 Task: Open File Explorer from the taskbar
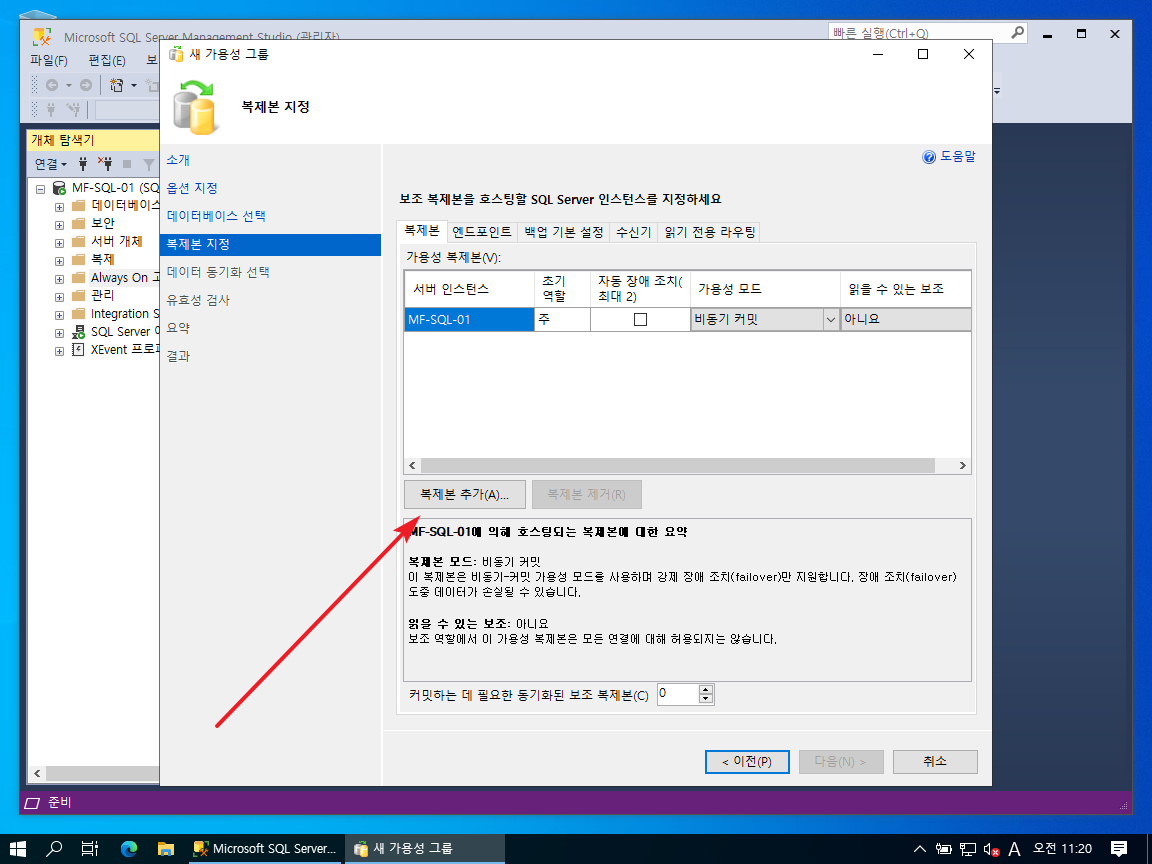pyautogui.click(x=165, y=849)
